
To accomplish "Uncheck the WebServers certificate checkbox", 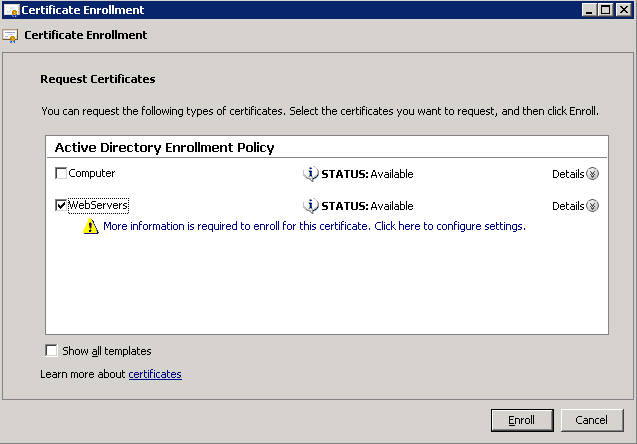I will [61, 205].
